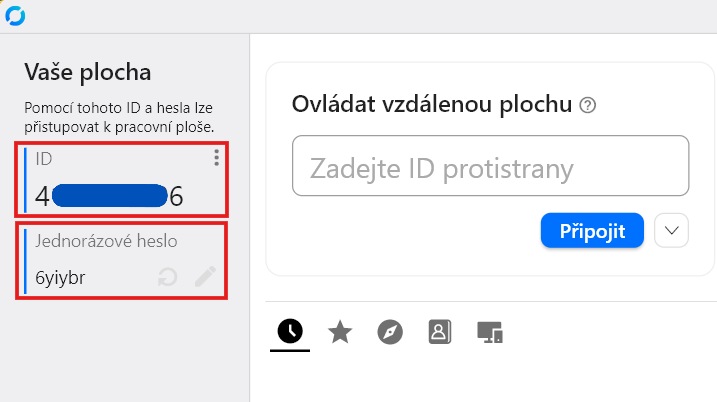717x402 pixels.
Task: Click the Pomocí tohoto ID description text
Action: click(120, 116)
